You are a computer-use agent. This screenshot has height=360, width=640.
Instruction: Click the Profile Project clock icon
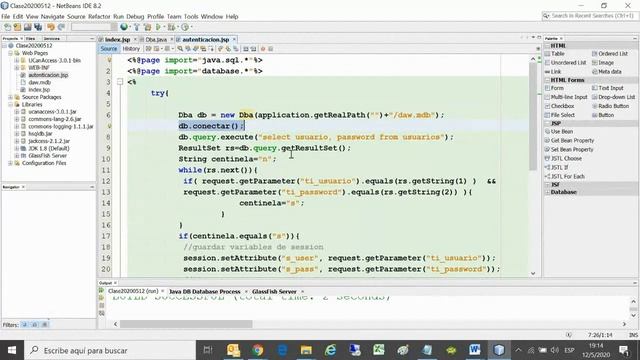185,27
